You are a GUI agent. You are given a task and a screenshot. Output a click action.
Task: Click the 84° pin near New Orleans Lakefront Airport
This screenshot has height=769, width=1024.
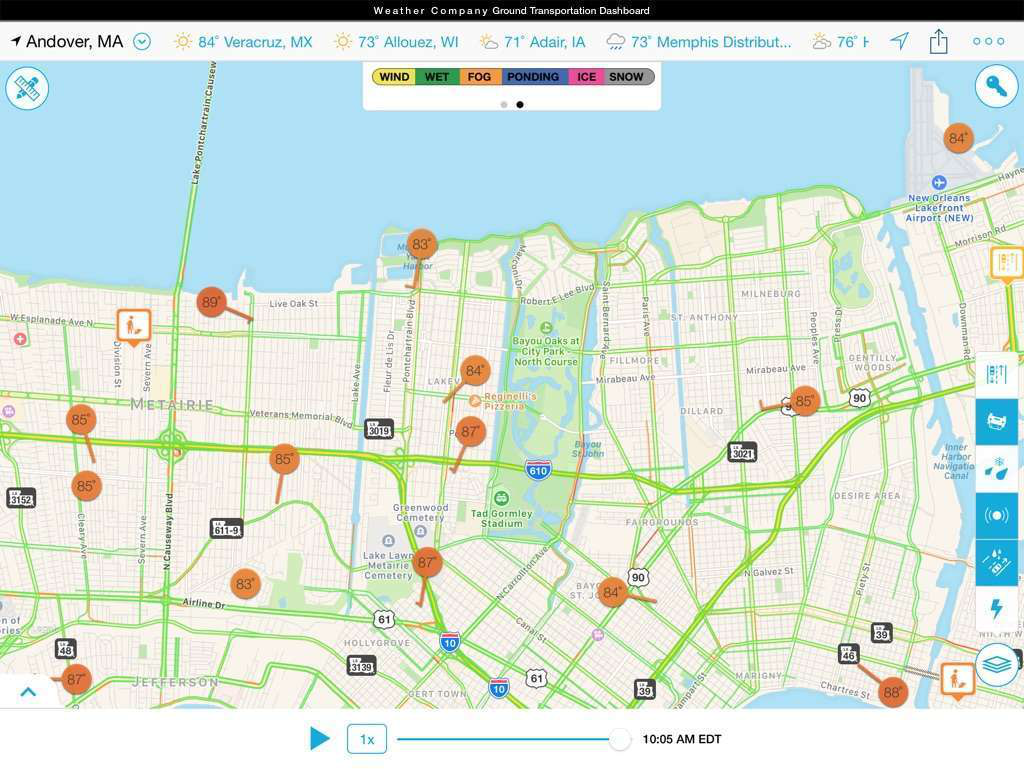(x=958, y=139)
